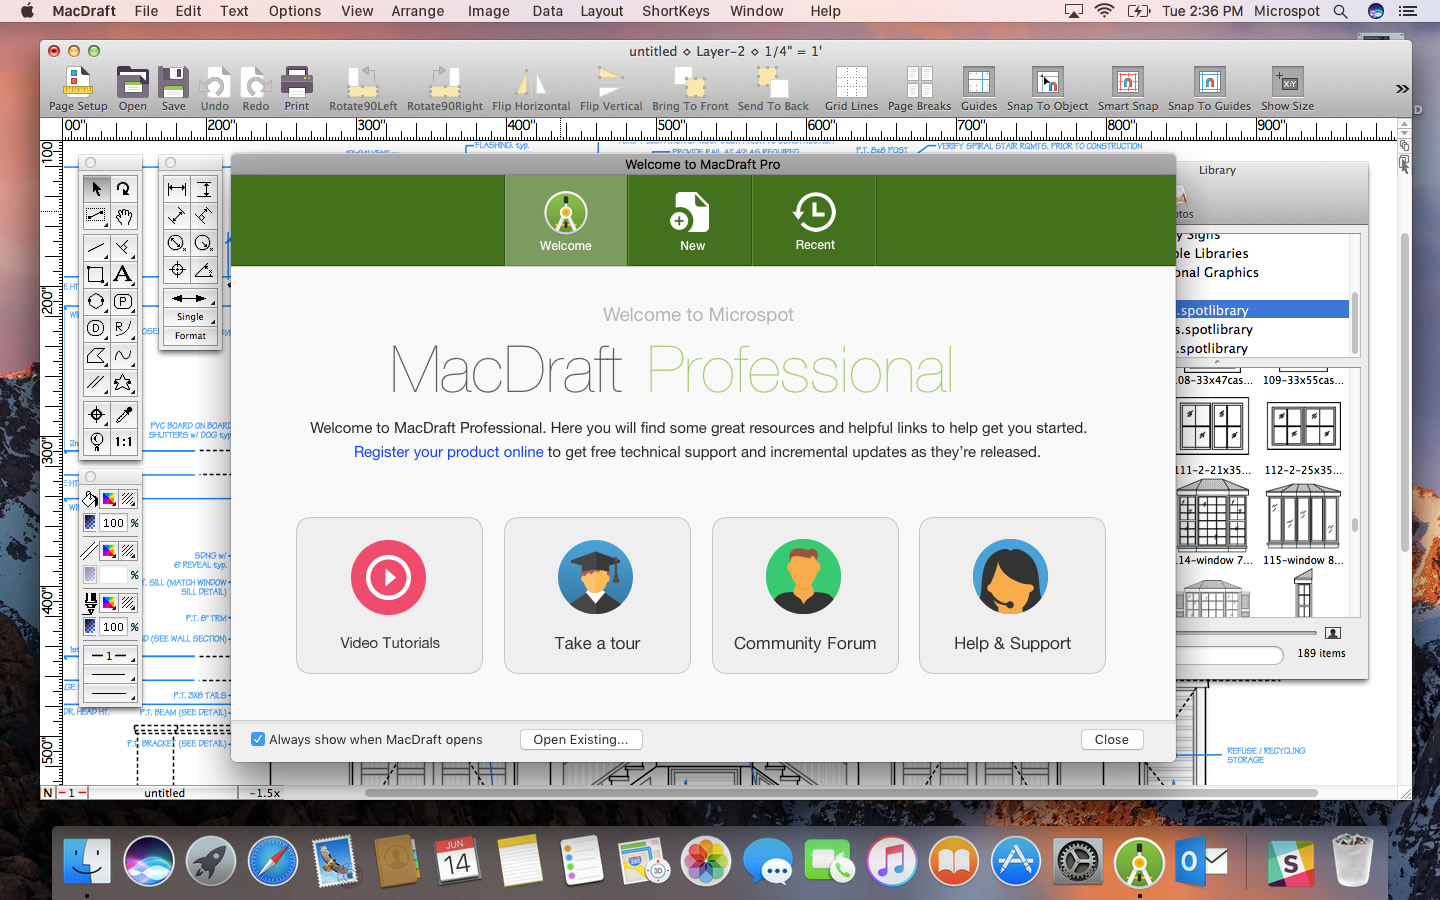The image size is (1440, 900).
Task: Click the Open Existing... button
Action: (x=581, y=739)
